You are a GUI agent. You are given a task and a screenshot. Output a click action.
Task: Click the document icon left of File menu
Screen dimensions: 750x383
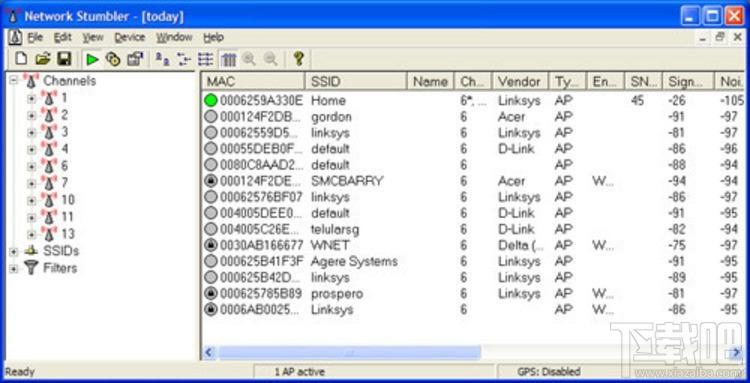point(15,37)
